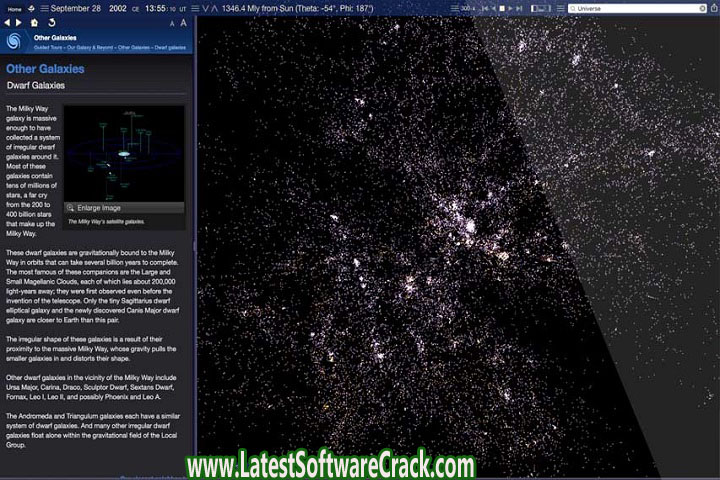Open the viewing location icon beside Home
The width and height of the screenshot is (720, 480).
point(31,9)
